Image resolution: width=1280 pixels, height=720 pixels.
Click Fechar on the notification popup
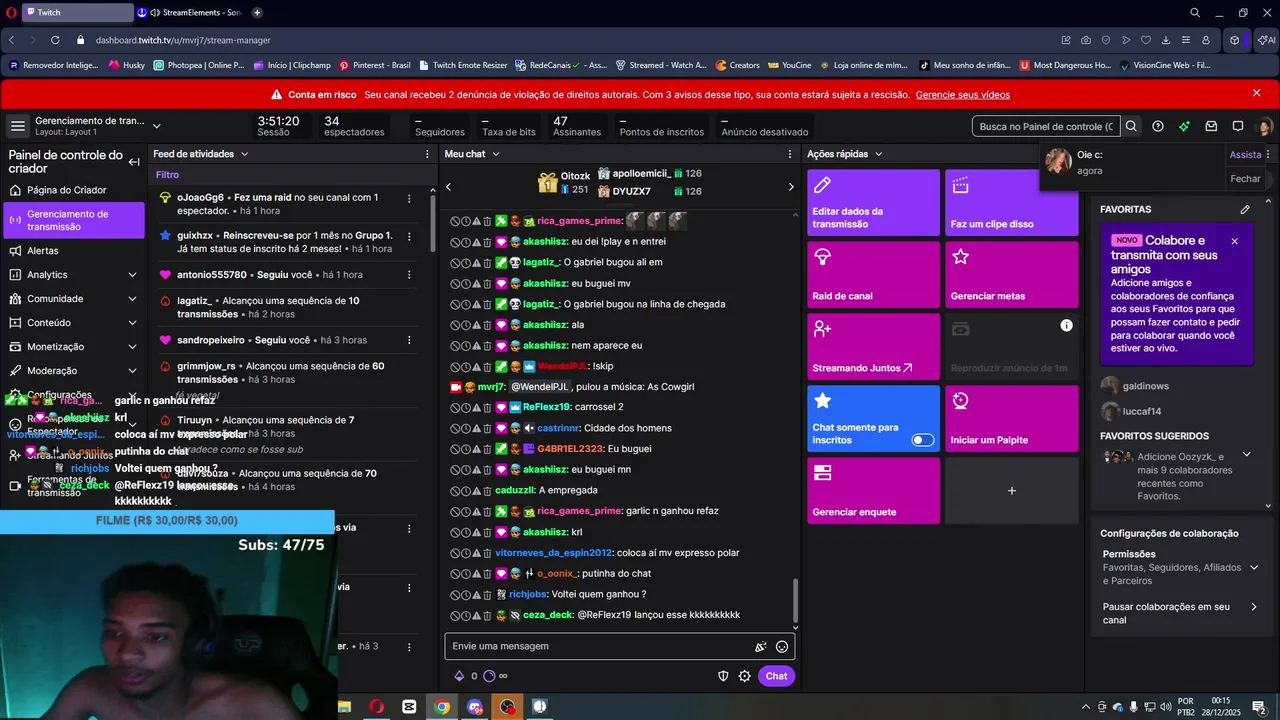tap(1246, 179)
